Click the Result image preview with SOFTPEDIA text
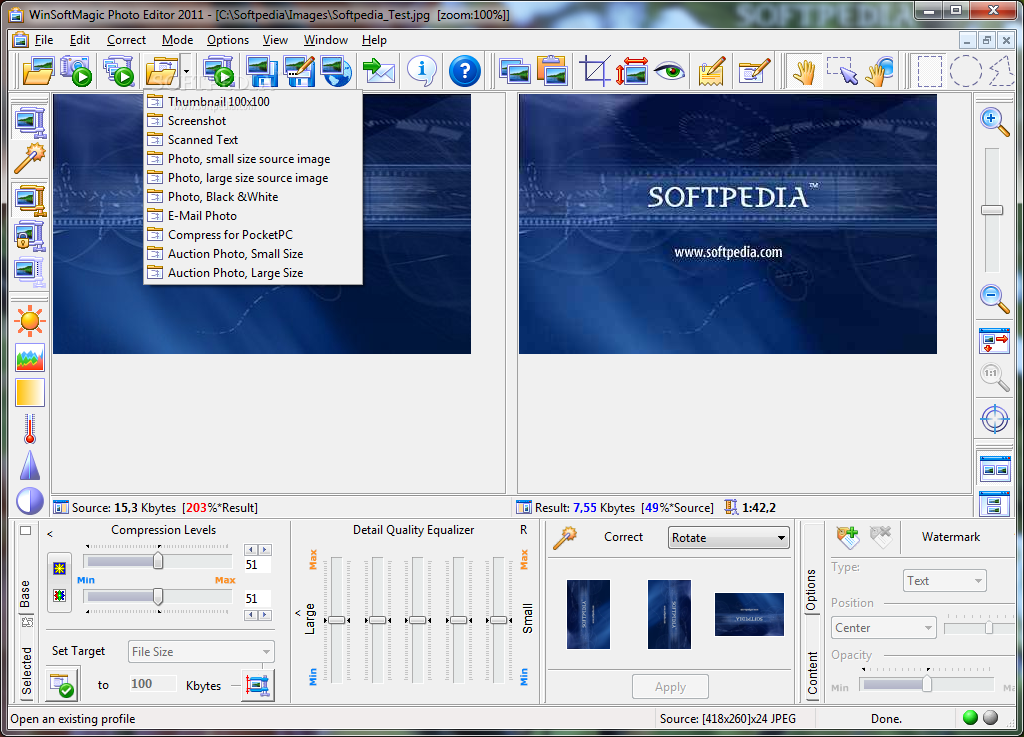This screenshot has height=737, width=1024. [x=728, y=224]
